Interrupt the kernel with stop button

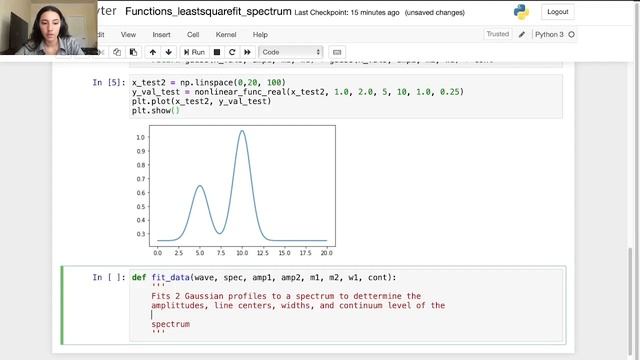[x=217, y=52]
